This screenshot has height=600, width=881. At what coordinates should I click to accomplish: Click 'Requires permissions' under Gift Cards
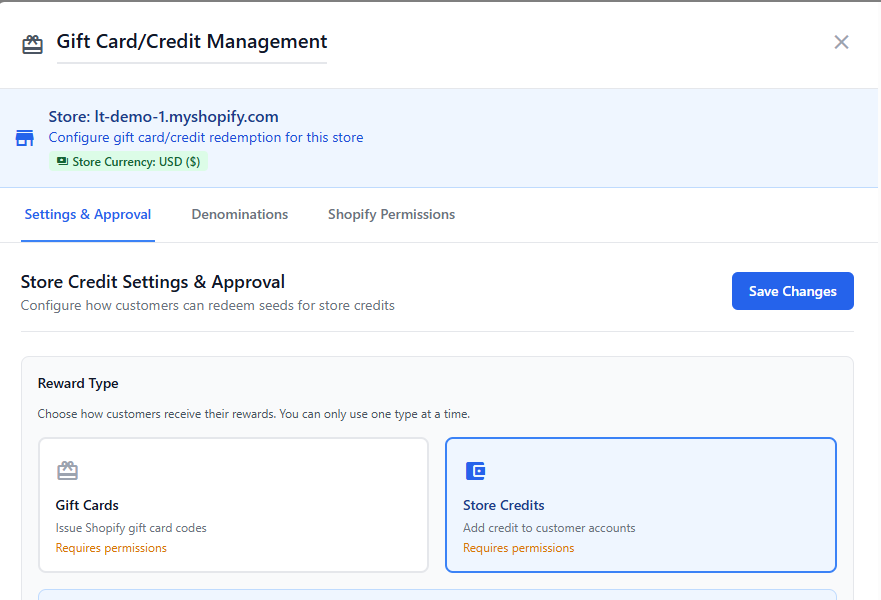tap(111, 548)
